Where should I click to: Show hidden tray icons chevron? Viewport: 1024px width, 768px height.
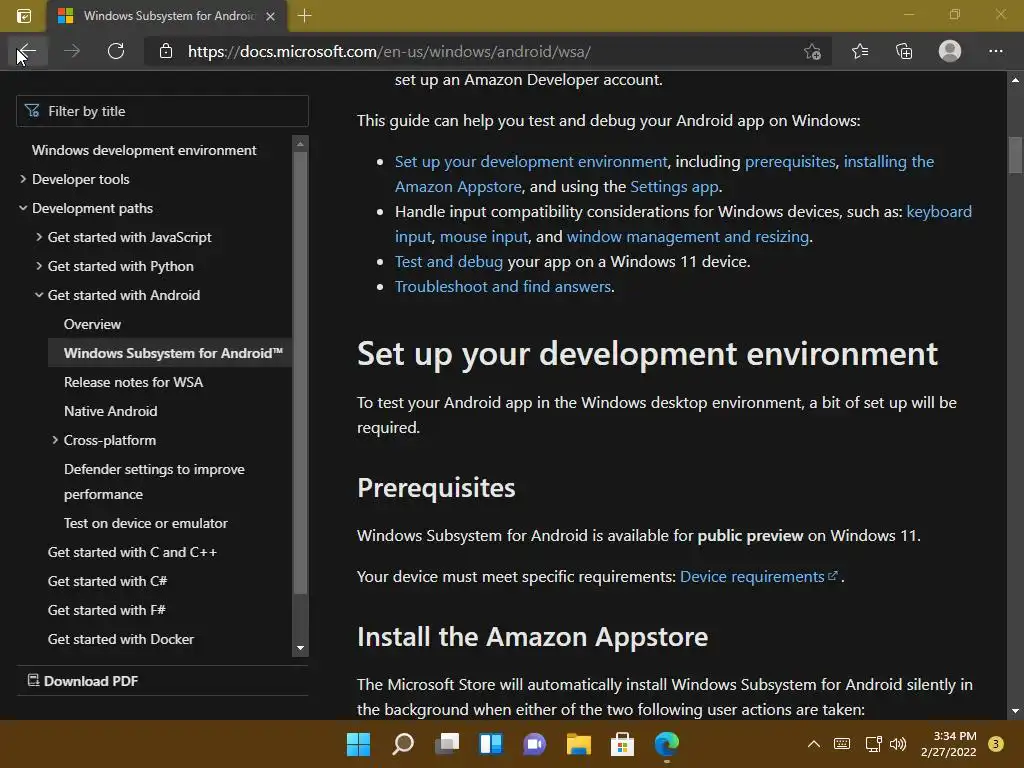point(814,744)
